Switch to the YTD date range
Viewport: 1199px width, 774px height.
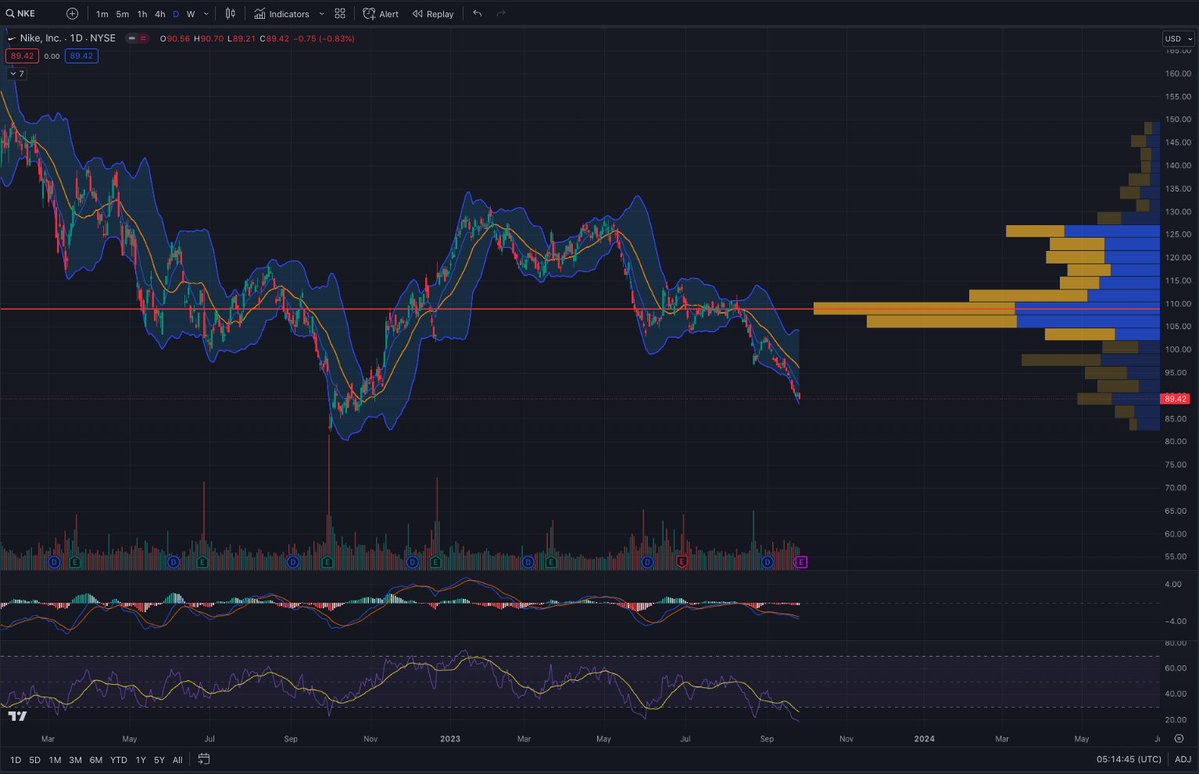pos(119,760)
